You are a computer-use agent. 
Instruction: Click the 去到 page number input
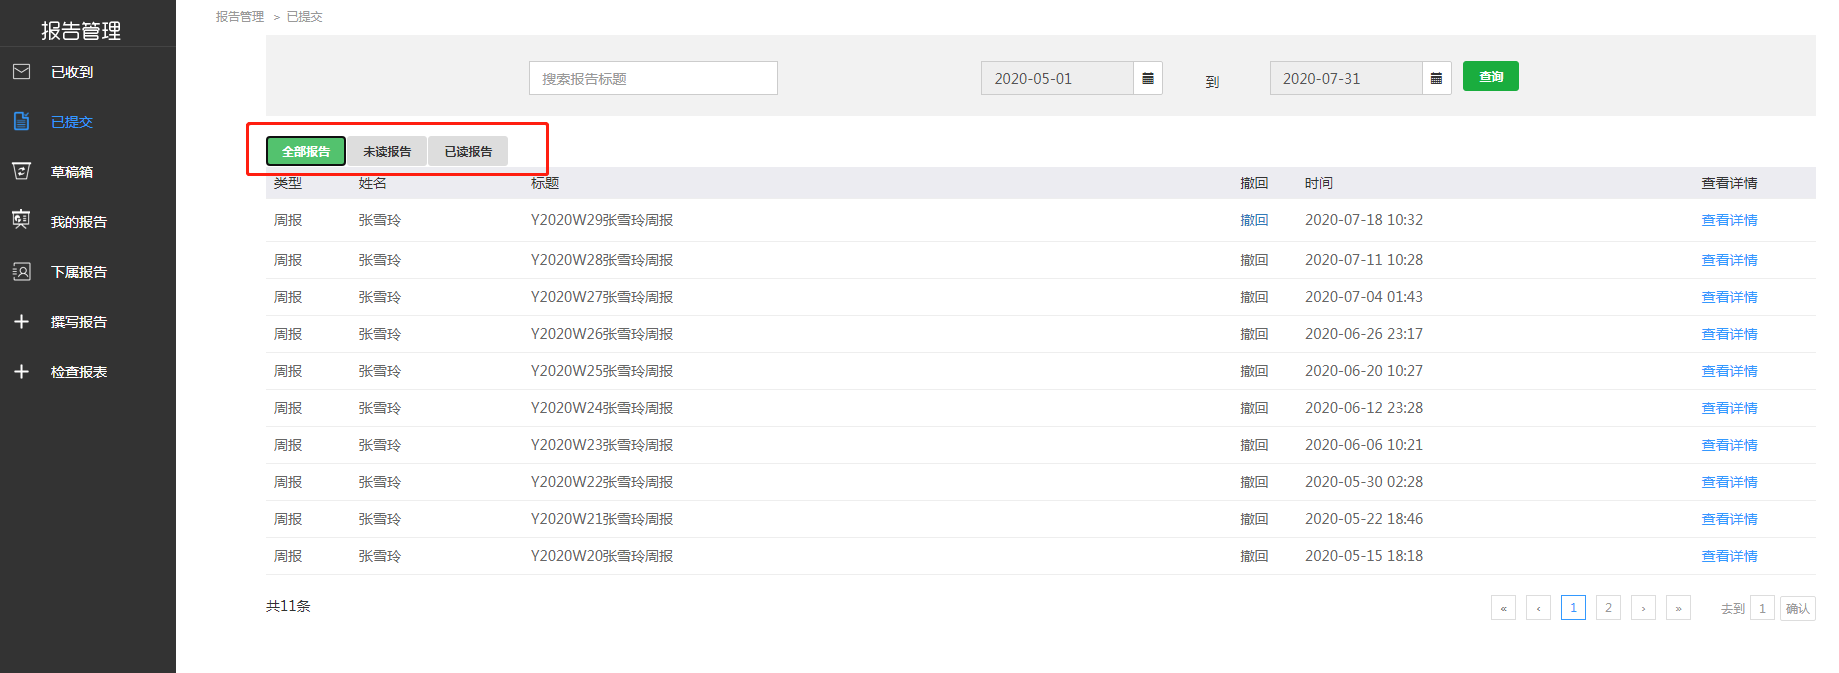click(x=1762, y=608)
